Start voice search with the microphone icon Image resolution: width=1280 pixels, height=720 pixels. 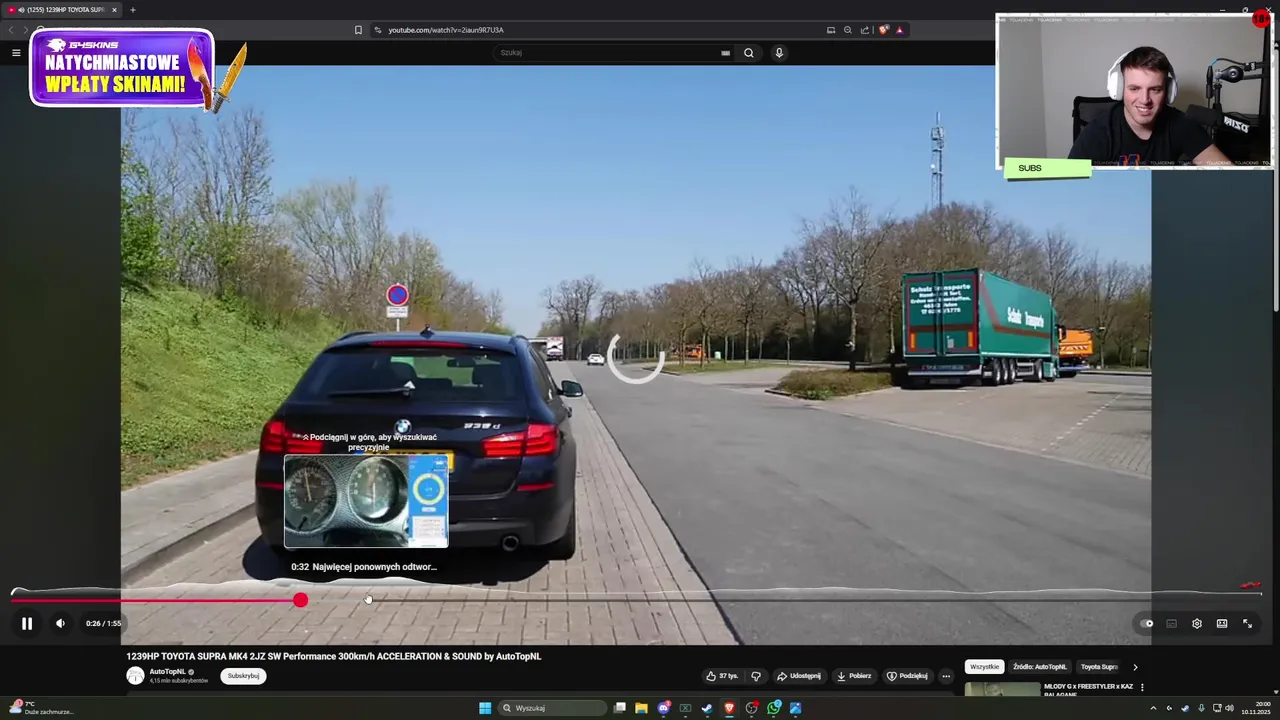779,53
